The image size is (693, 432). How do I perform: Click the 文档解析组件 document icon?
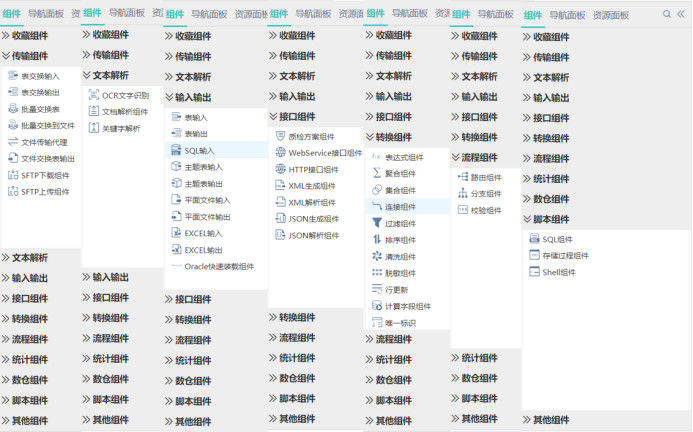(x=94, y=111)
